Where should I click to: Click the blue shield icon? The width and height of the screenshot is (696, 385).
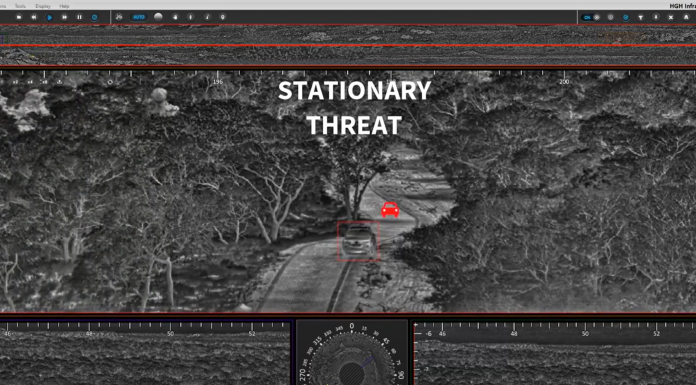(95, 17)
